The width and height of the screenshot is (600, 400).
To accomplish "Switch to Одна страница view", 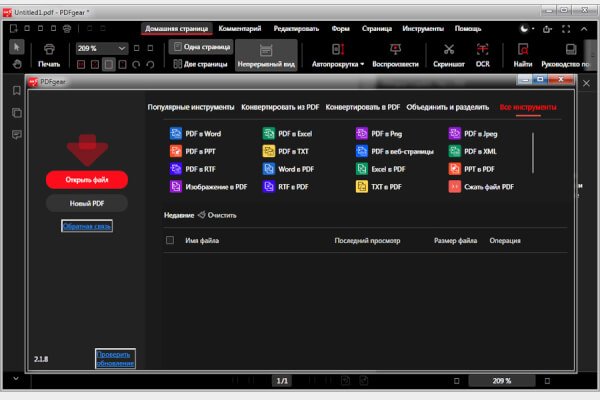I will click(201, 47).
